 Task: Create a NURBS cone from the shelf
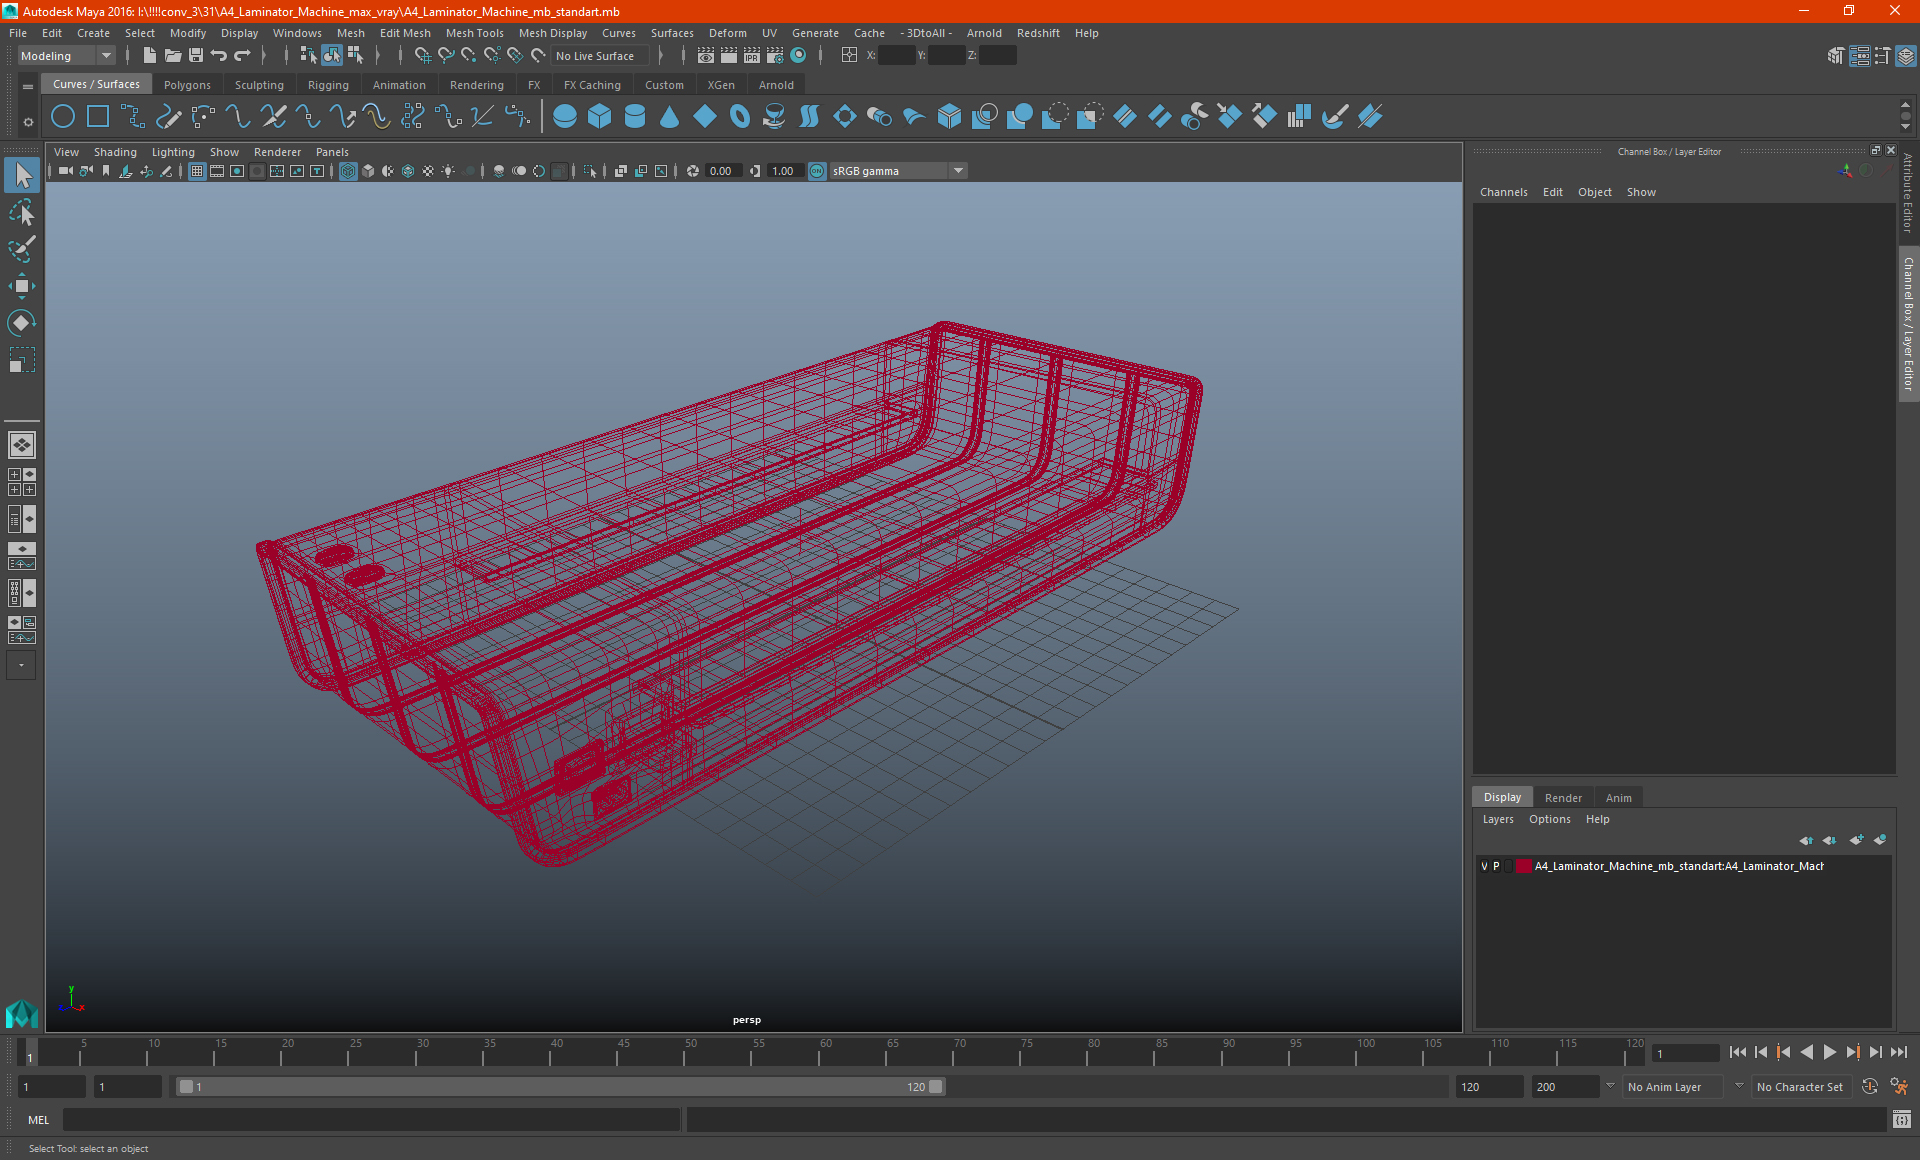pyautogui.click(x=670, y=117)
